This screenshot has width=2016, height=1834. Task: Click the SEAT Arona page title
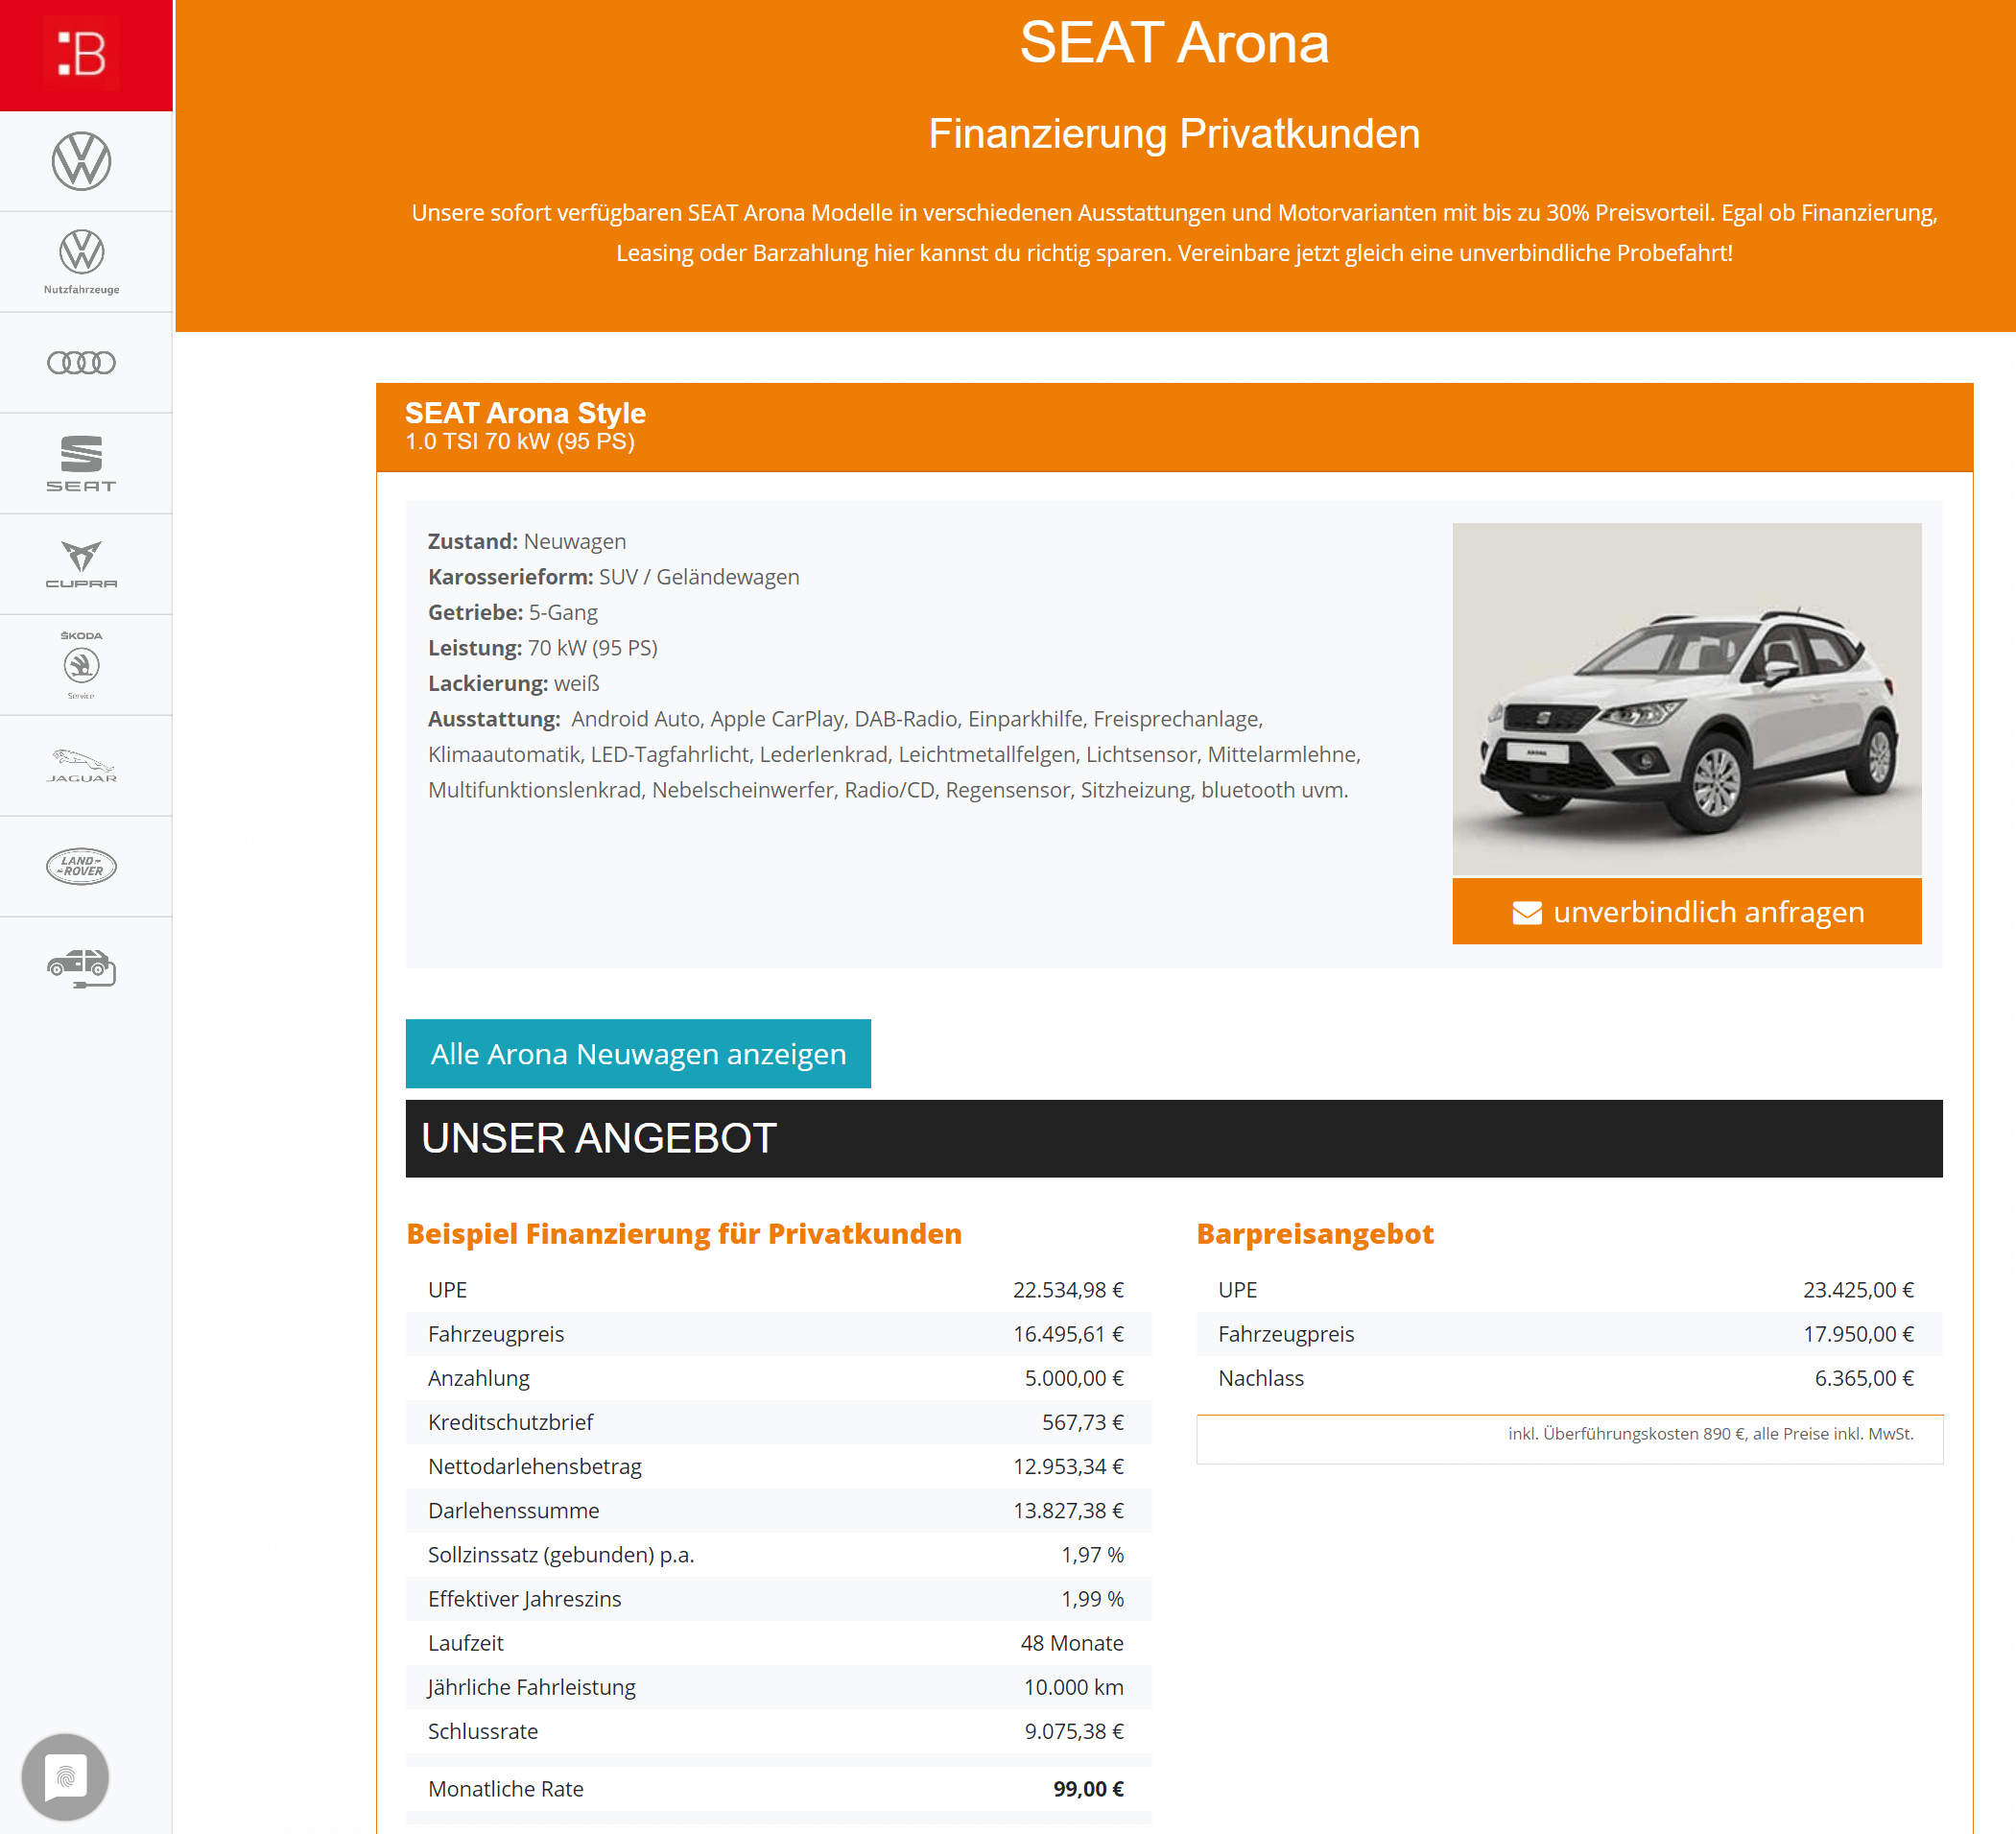(x=1174, y=43)
